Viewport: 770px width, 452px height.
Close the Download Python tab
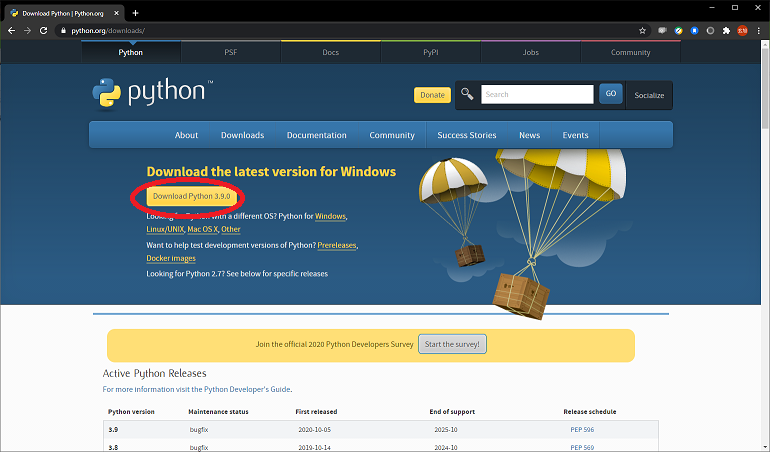pyautogui.click(x=116, y=13)
